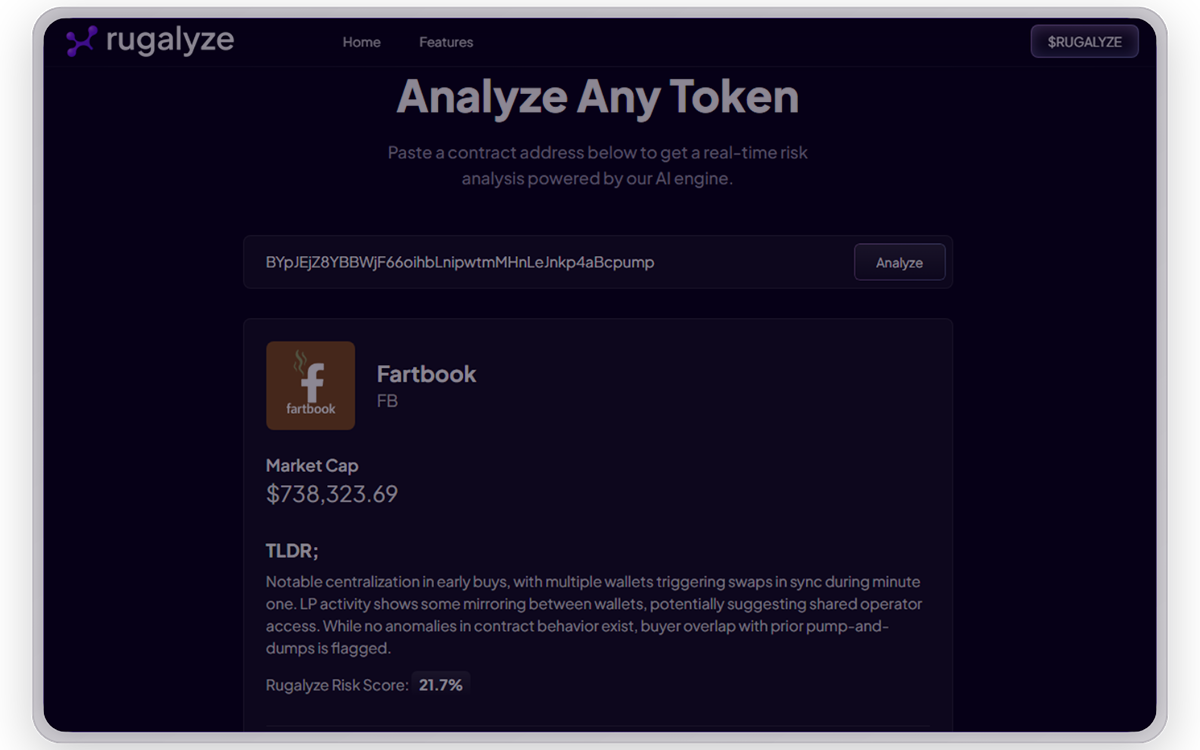Click the Market Cap label

click(x=312, y=465)
